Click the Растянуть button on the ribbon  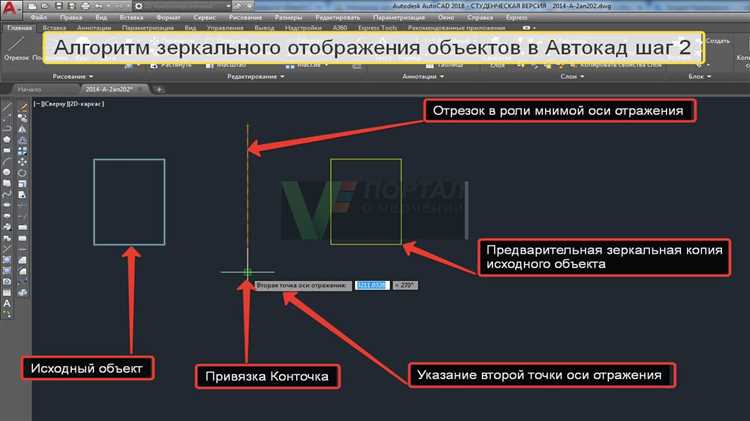[171, 65]
